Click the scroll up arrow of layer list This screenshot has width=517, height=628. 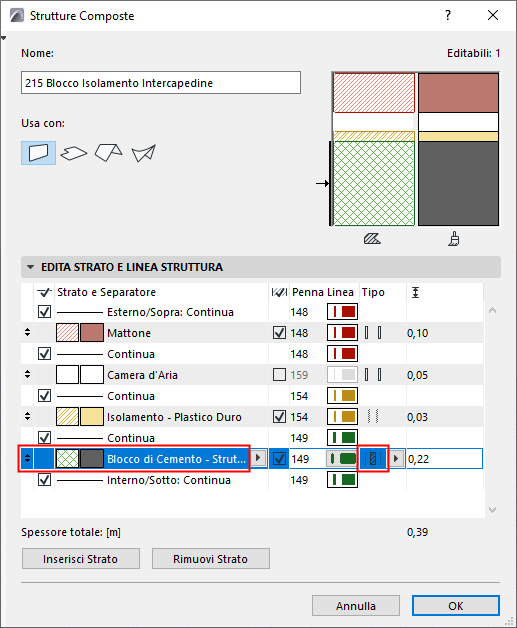[x=493, y=310]
